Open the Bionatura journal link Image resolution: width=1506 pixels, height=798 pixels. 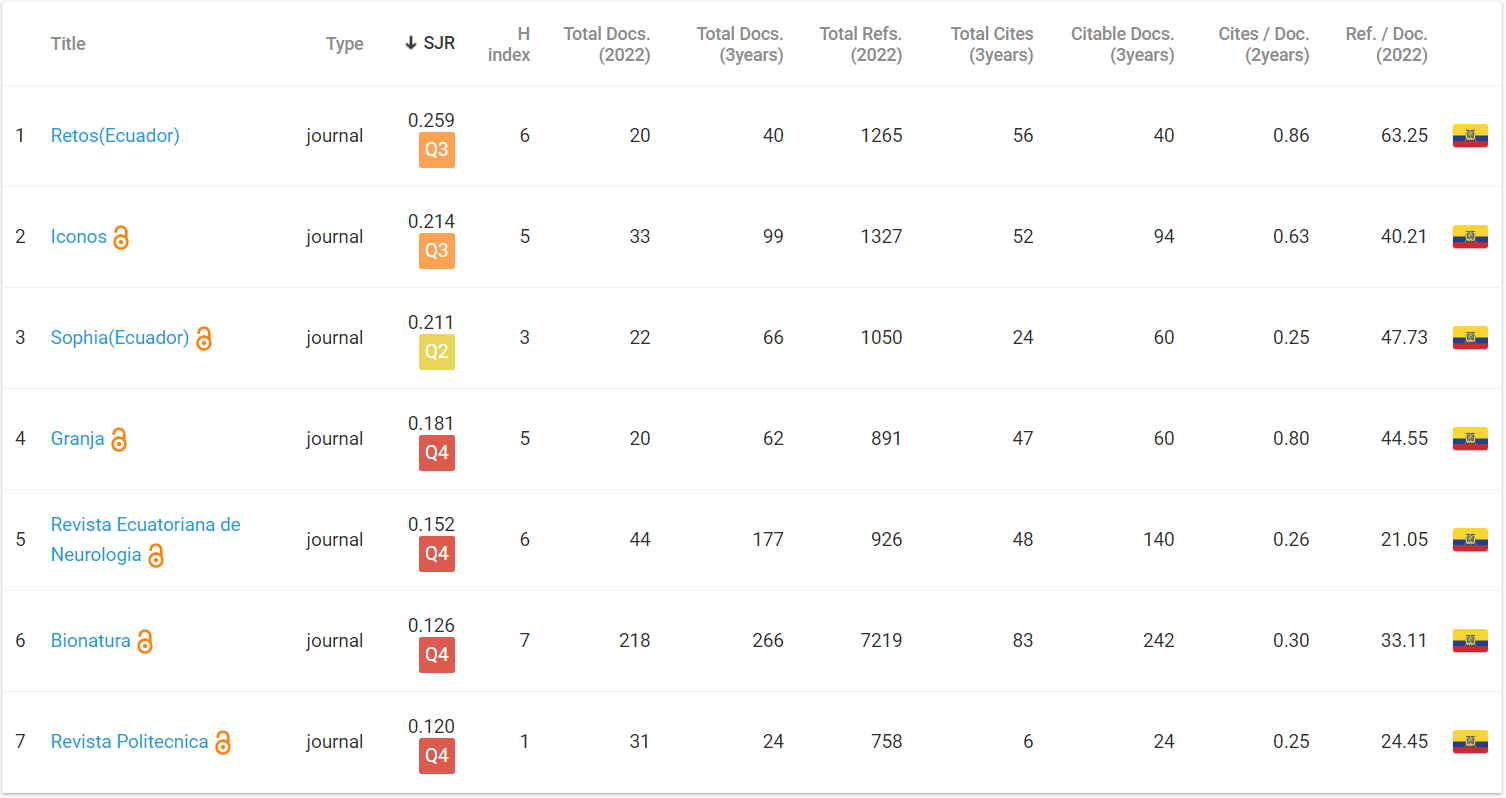[x=91, y=641]
